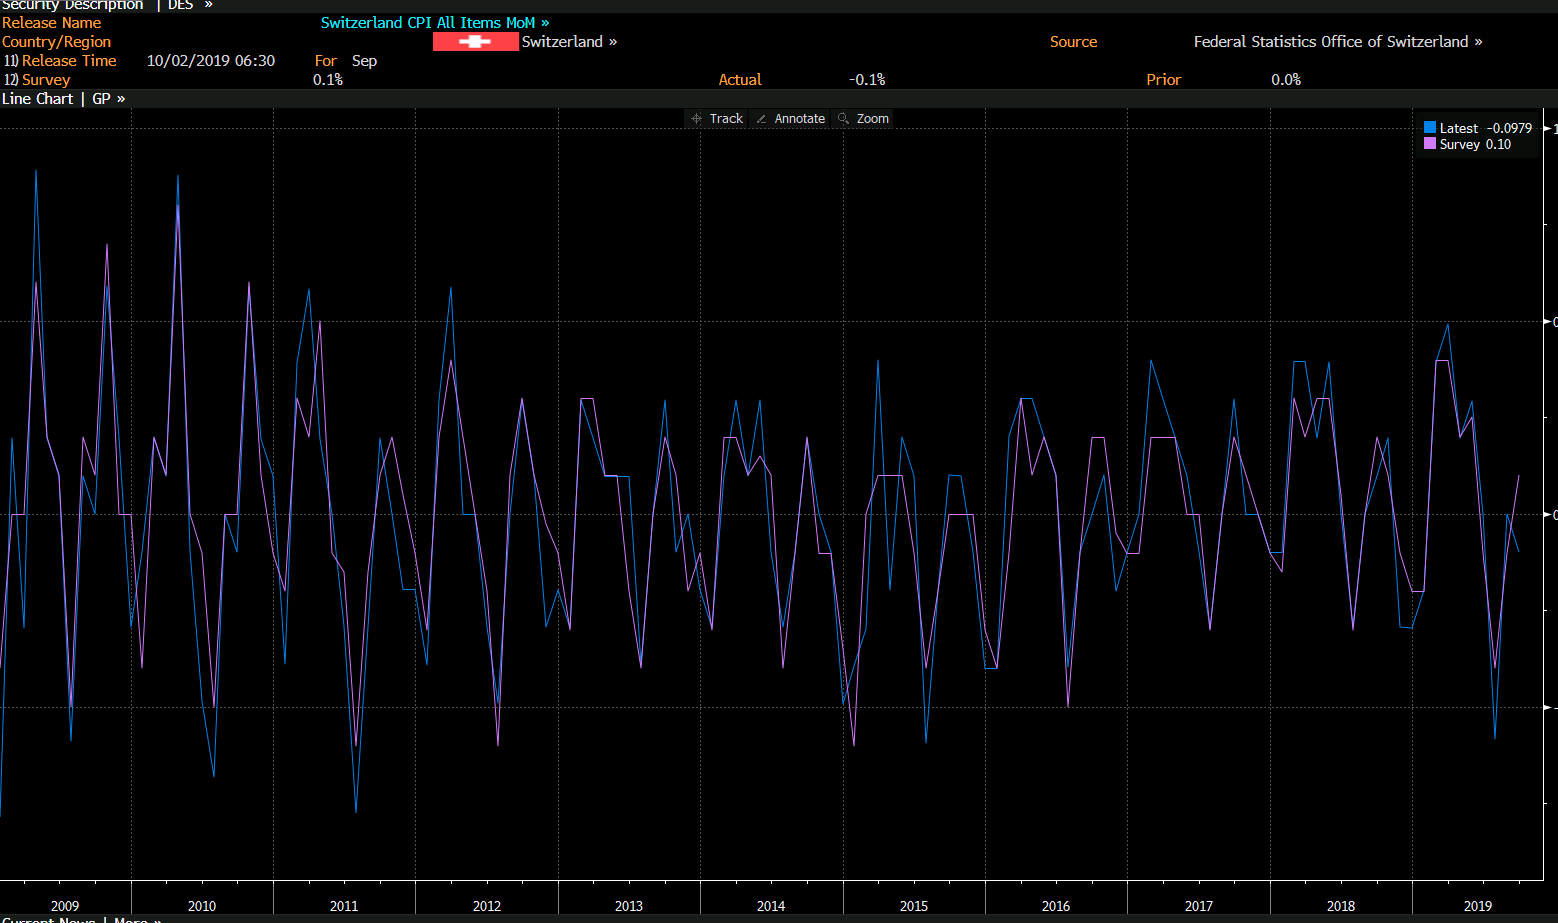Open the Switzerland country link
Screen dimensions: 1558x923
pyautogui.click(x=569, y=41)
